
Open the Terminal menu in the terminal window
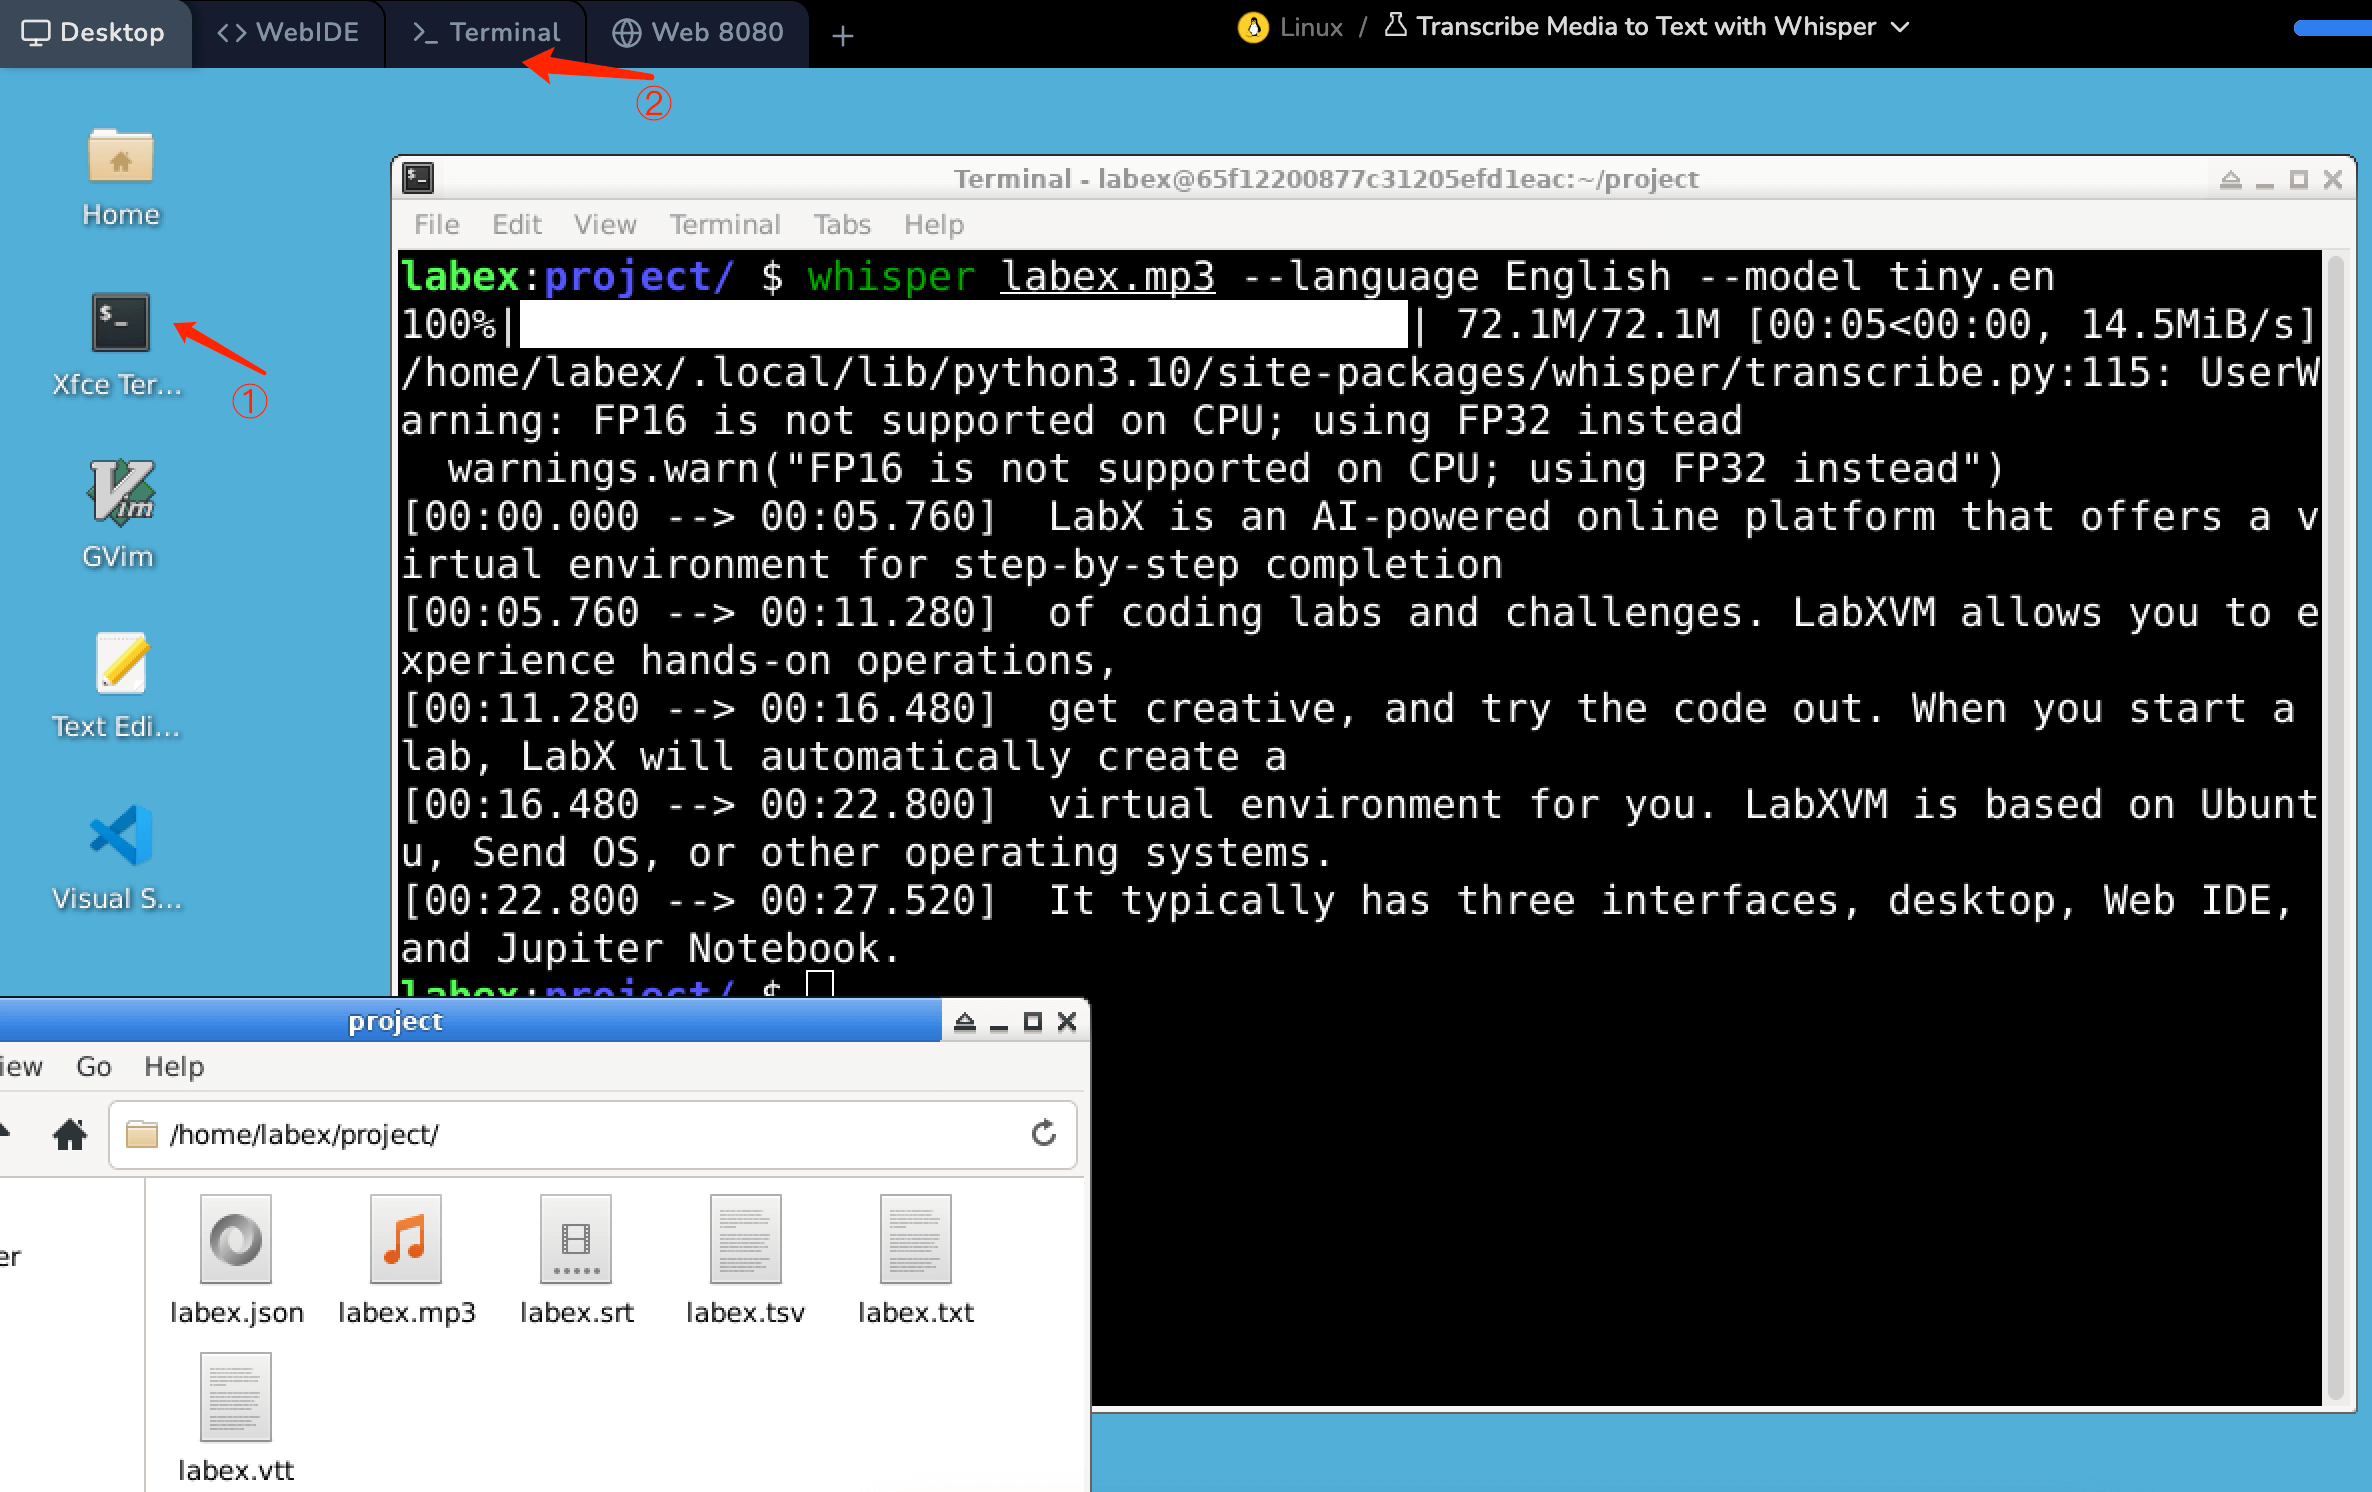point(724,224)
